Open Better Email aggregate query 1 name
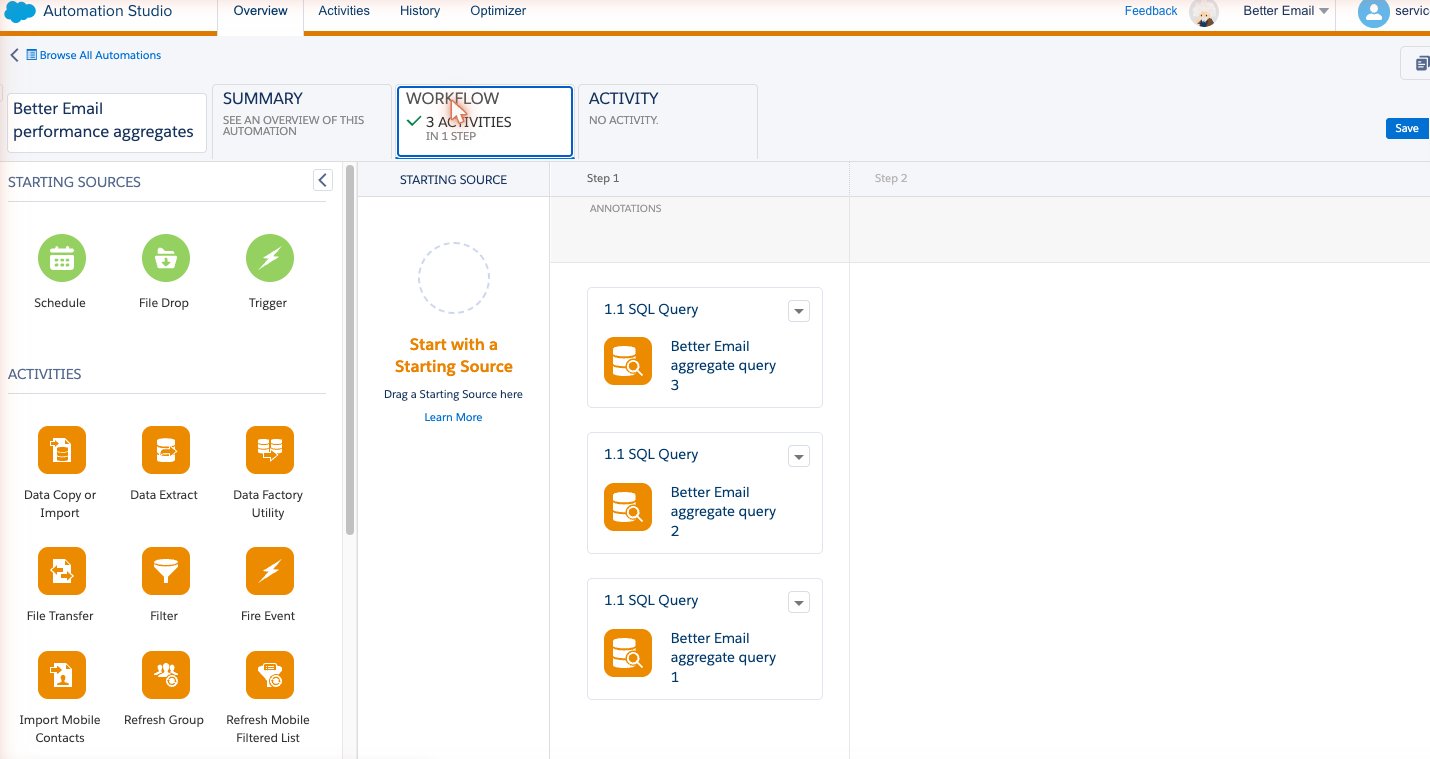 (724, 657)
